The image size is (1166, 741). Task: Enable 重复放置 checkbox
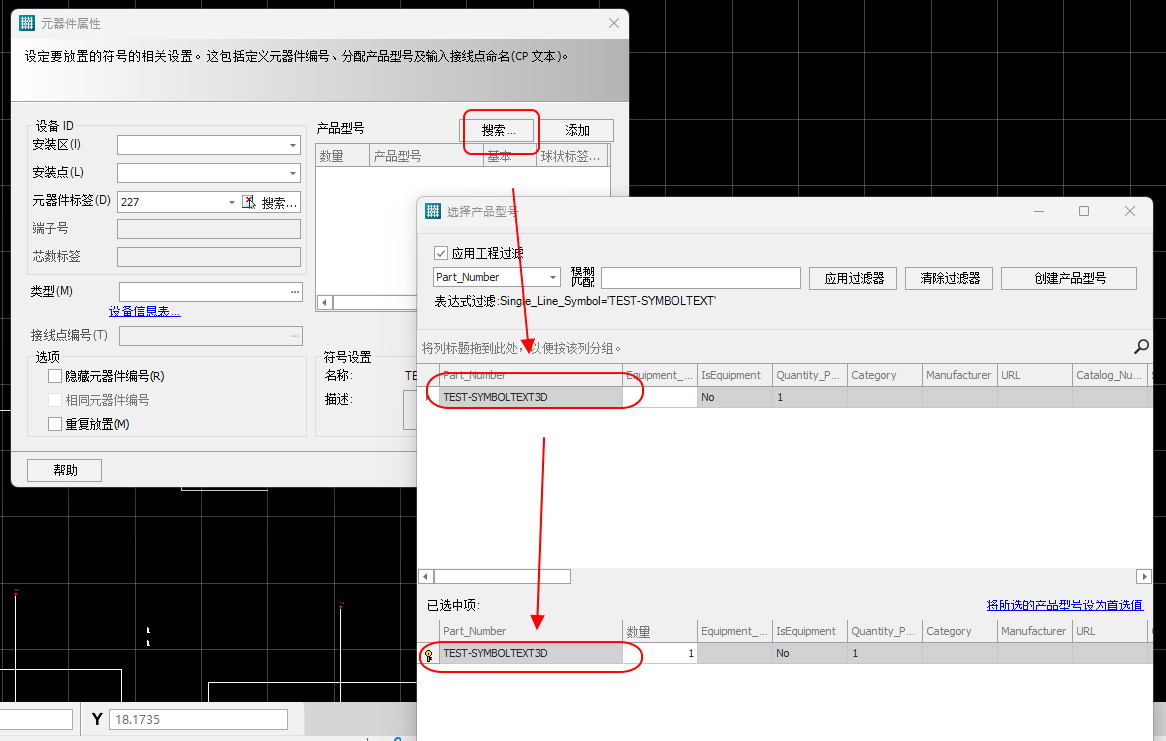[x=55, y=424]
